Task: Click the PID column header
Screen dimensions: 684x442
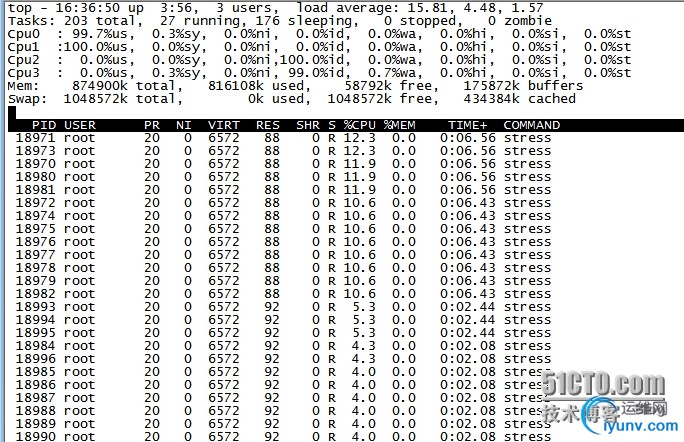Action: [x=44, y=125]
